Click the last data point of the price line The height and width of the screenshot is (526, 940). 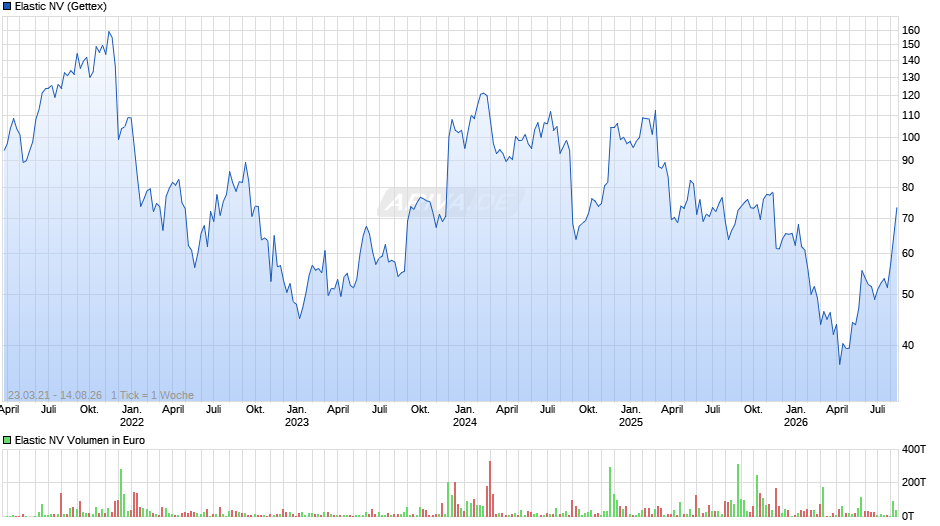pos(897,208)
